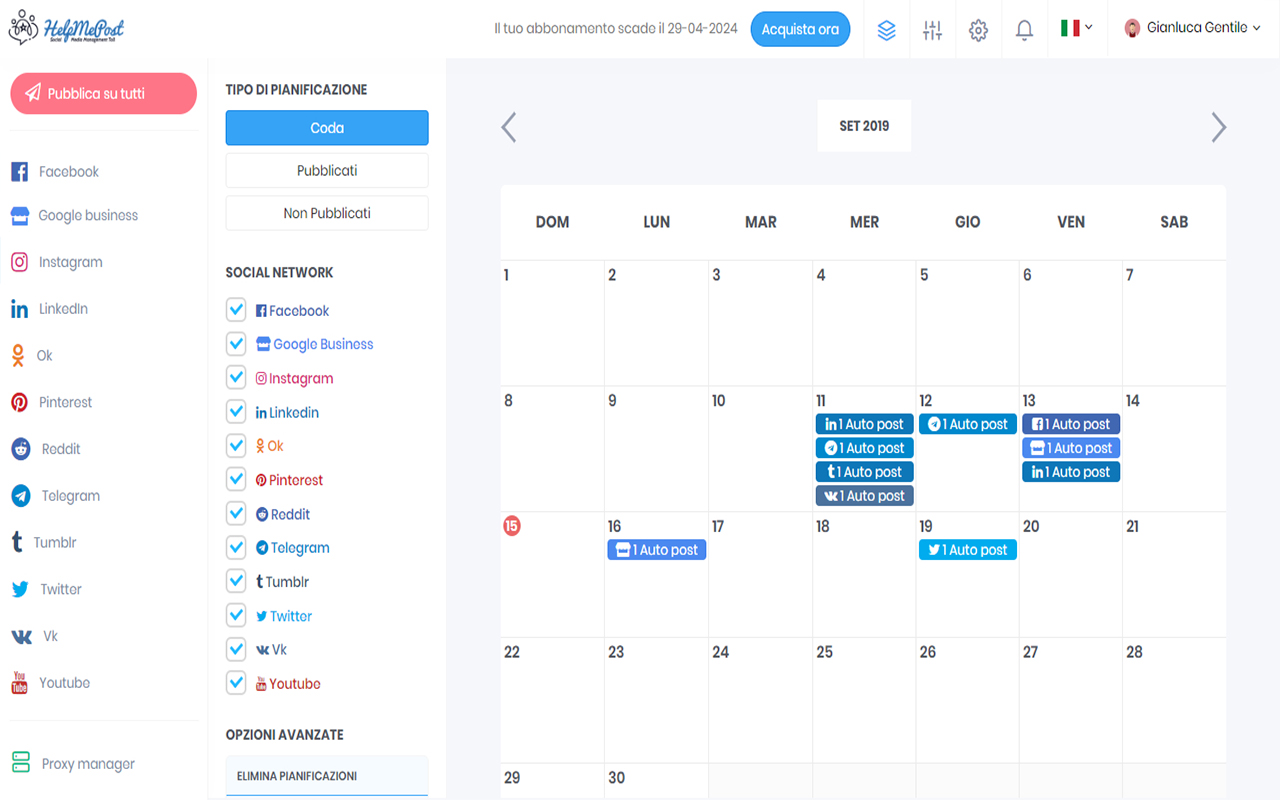1280x800 pixels.
Task: Open the Tumblr auto post on day 11
Action: click(865, 472)
